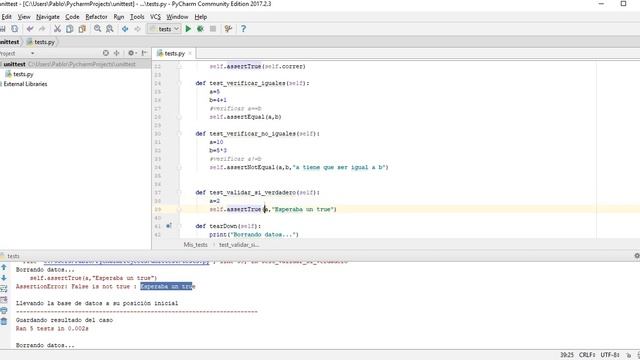Screen dimensions: 640x360
Task: Open the Refactor menu
Action: pyautogui.click(x=96, y=17)
